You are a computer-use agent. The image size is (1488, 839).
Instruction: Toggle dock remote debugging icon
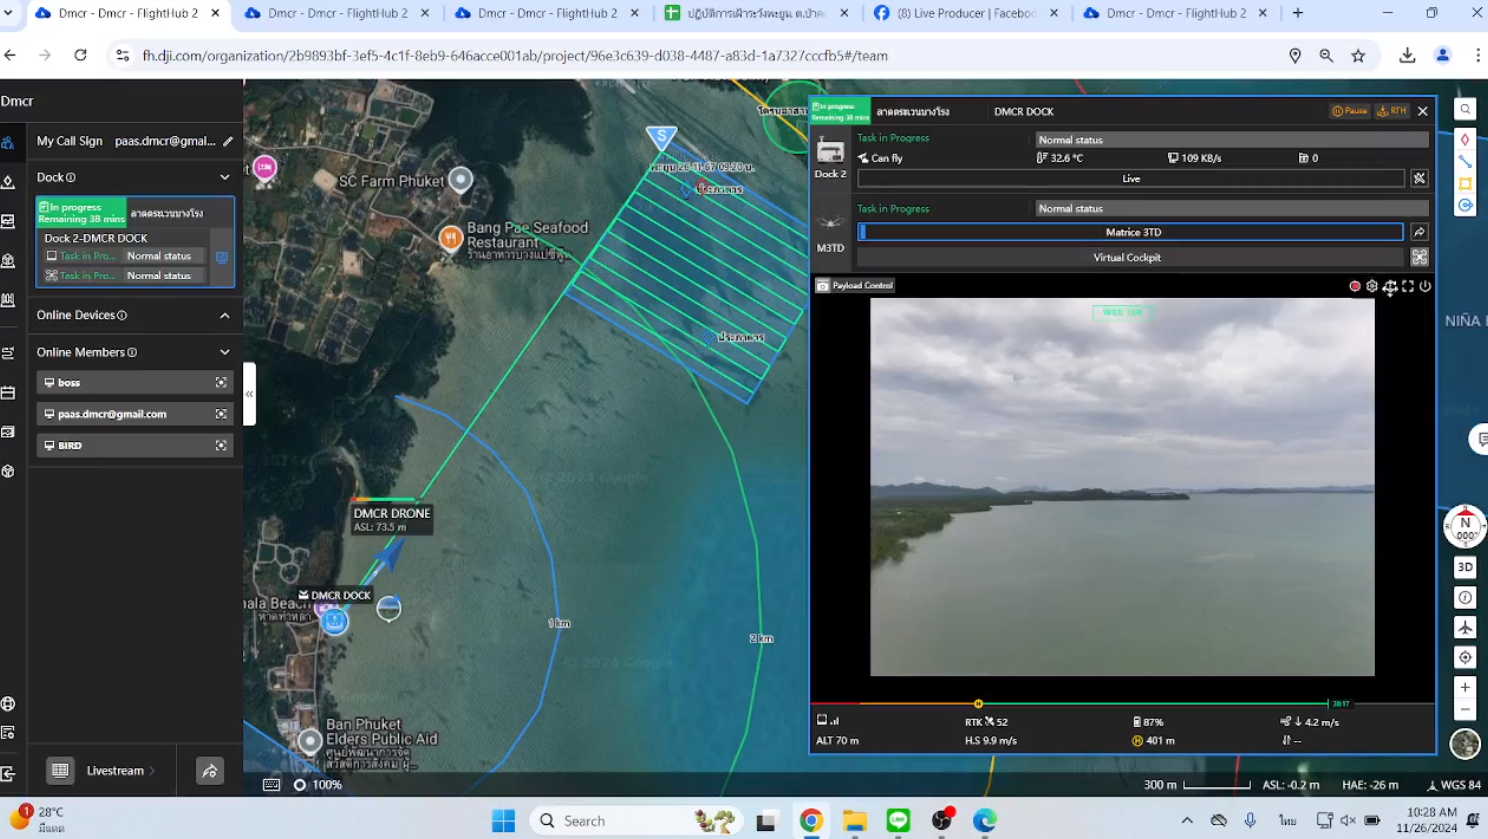[1419, 178]
